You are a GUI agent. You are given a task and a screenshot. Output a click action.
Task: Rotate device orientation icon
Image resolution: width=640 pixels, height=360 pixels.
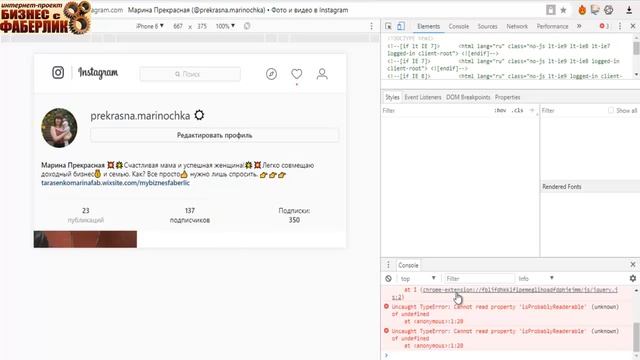(x=247, y=26)
